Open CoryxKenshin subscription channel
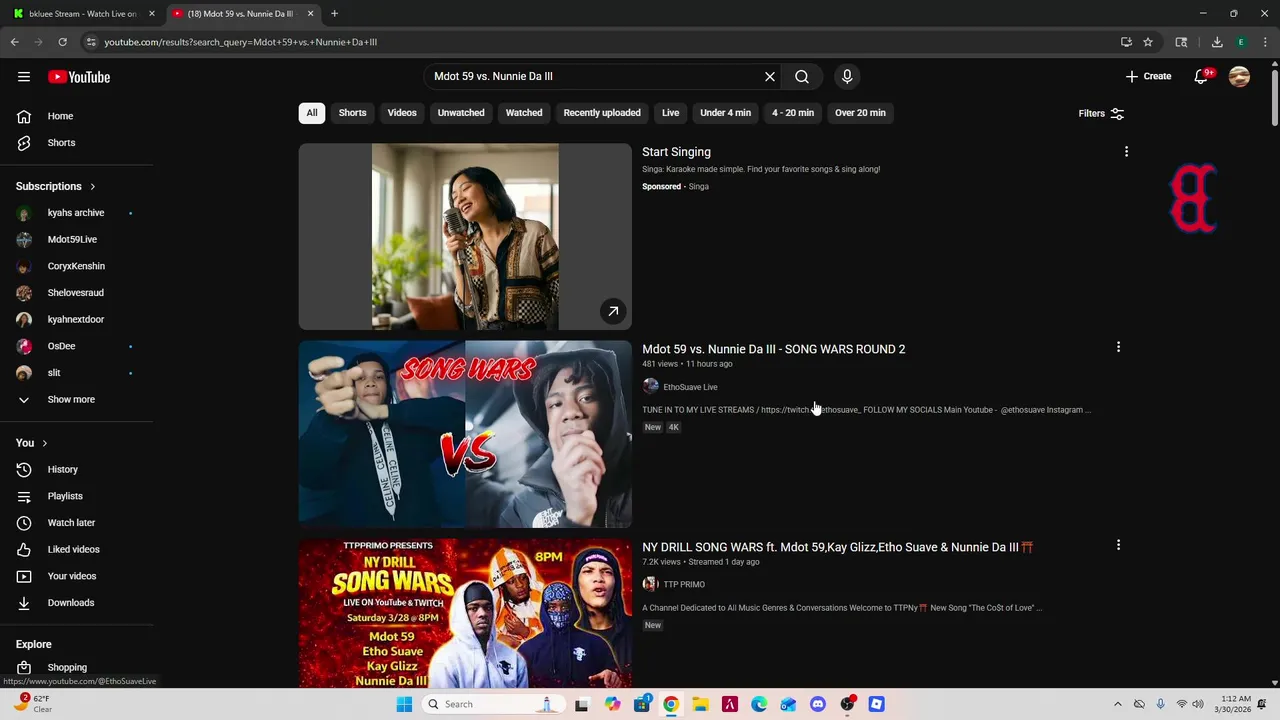This screenshot has height=720, width=1280. coord(78,266)
